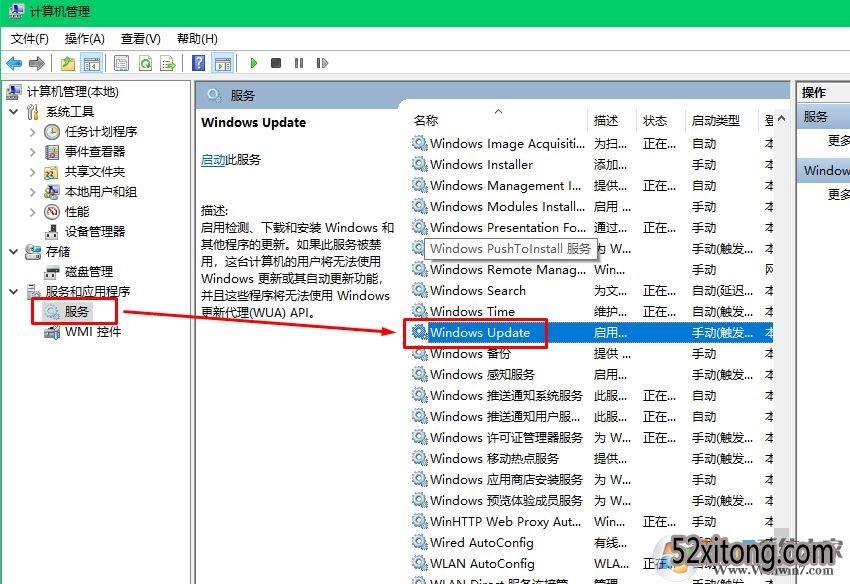The width and height of the screenshot is (850, 584).
Task: Click the Stop Service square icon
Action: click(x=276, y=63)
